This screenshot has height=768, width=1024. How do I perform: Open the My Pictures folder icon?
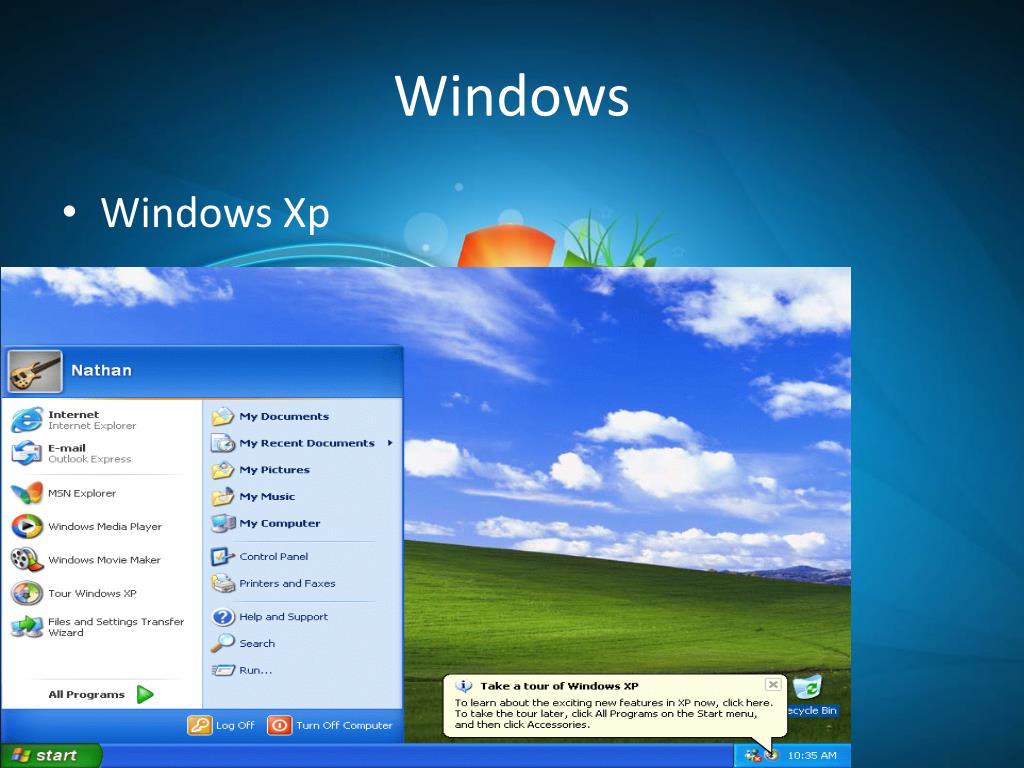tap(223, 470)
